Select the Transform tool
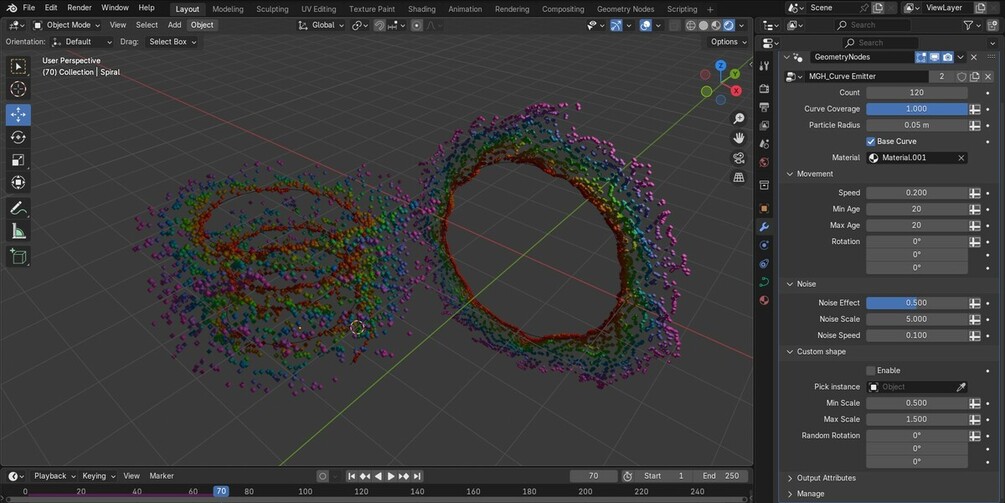The height and width of the screenshot is (503, 1005). coord(18,183)
